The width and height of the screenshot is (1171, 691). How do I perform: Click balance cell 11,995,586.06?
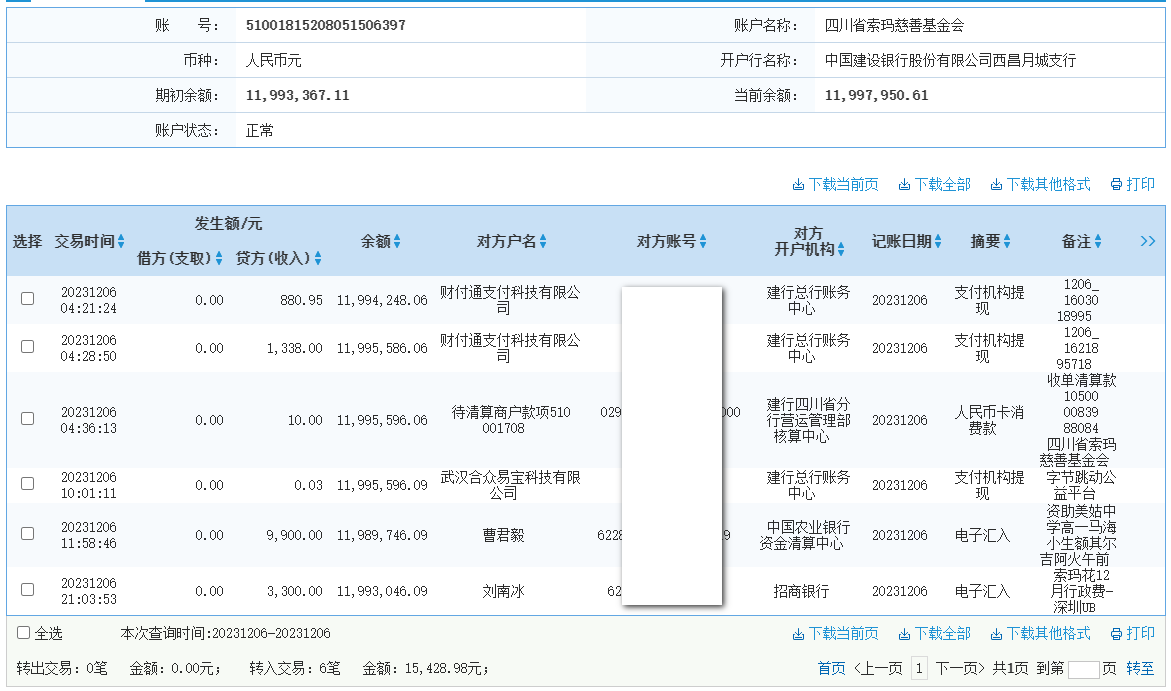pos(382,348)
